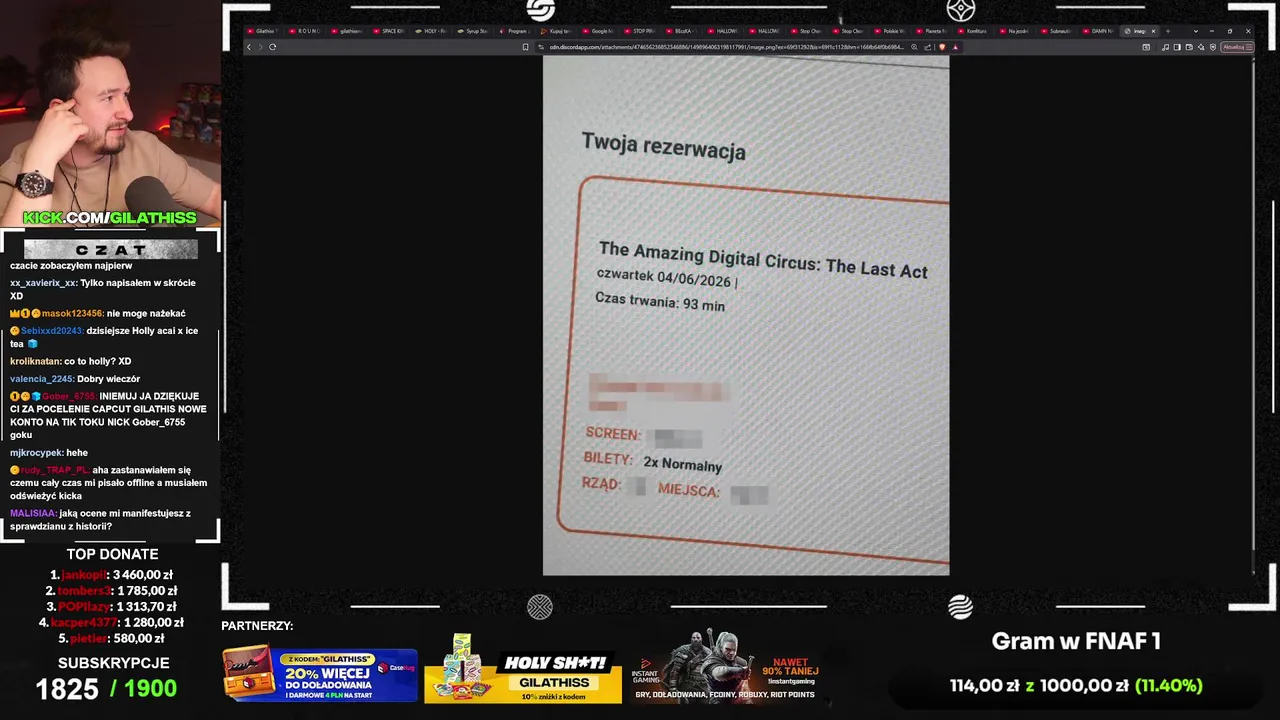Switch to the first Gilathiss tab
The width and height of the screenshot is (1280, 720).
click(264, 31)
